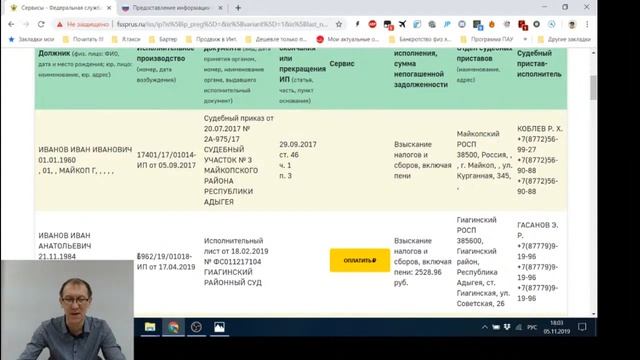Click the lightning bolt extension icon
Viewport: 640px width, 360px height.
pos(358,24)
